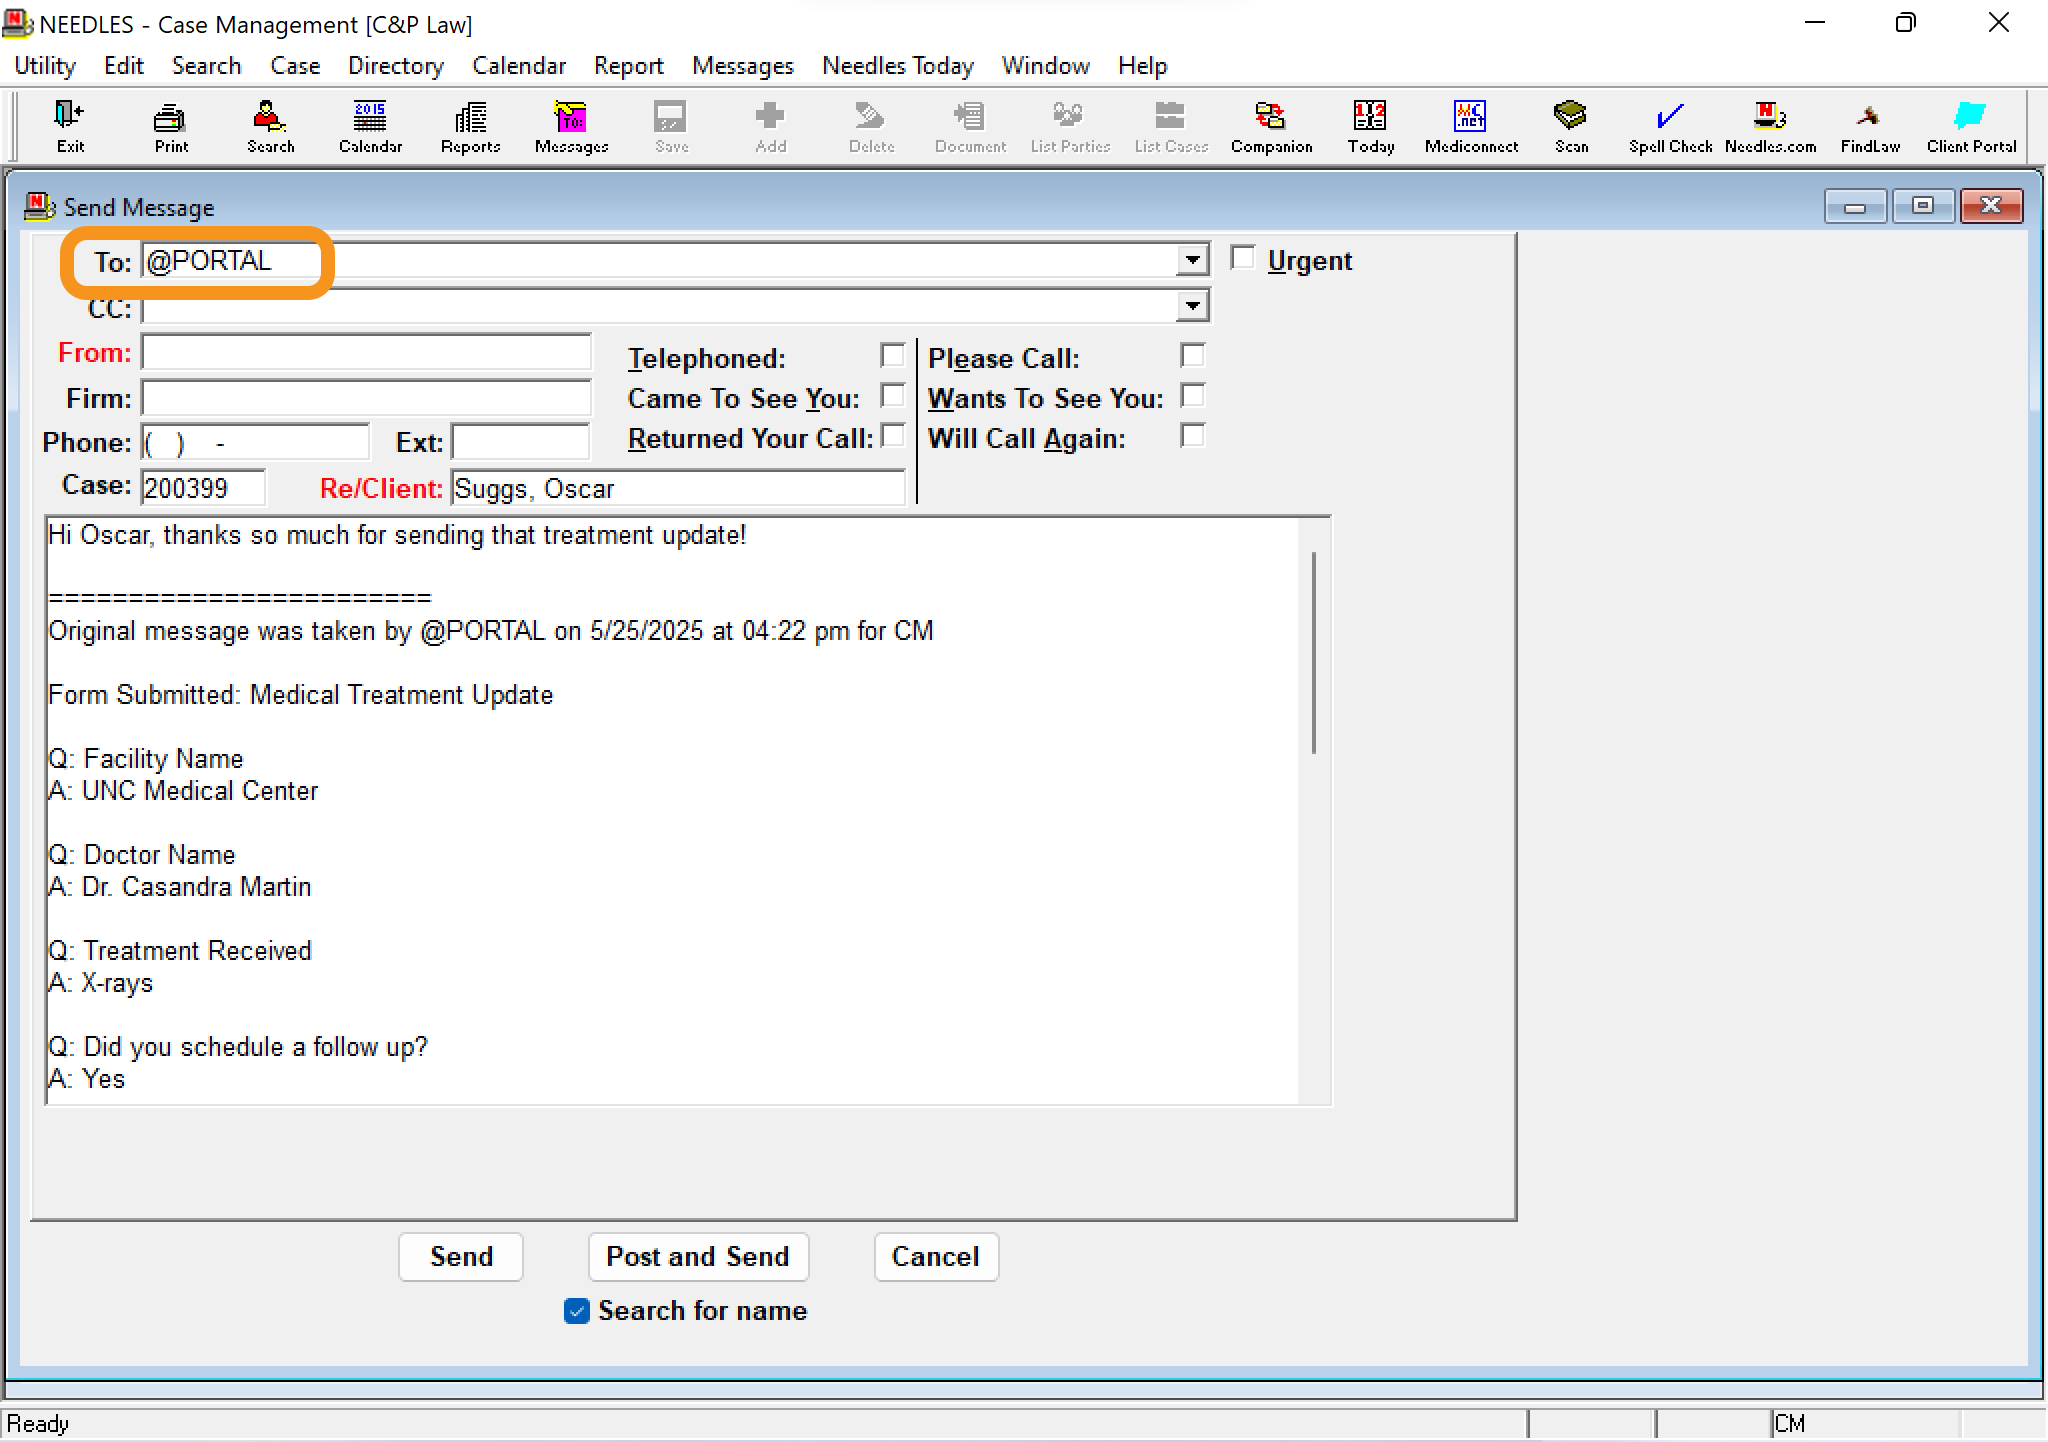This screenshot has height=1442, width=2048.
Task: Open the Messages tool
Action: pos(569,126)
